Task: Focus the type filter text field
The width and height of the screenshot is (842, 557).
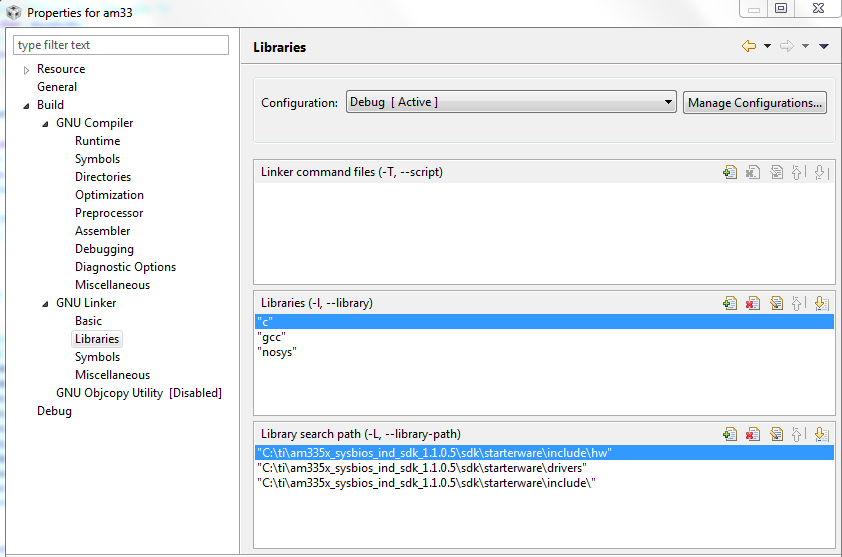Action: coord(121,45)
